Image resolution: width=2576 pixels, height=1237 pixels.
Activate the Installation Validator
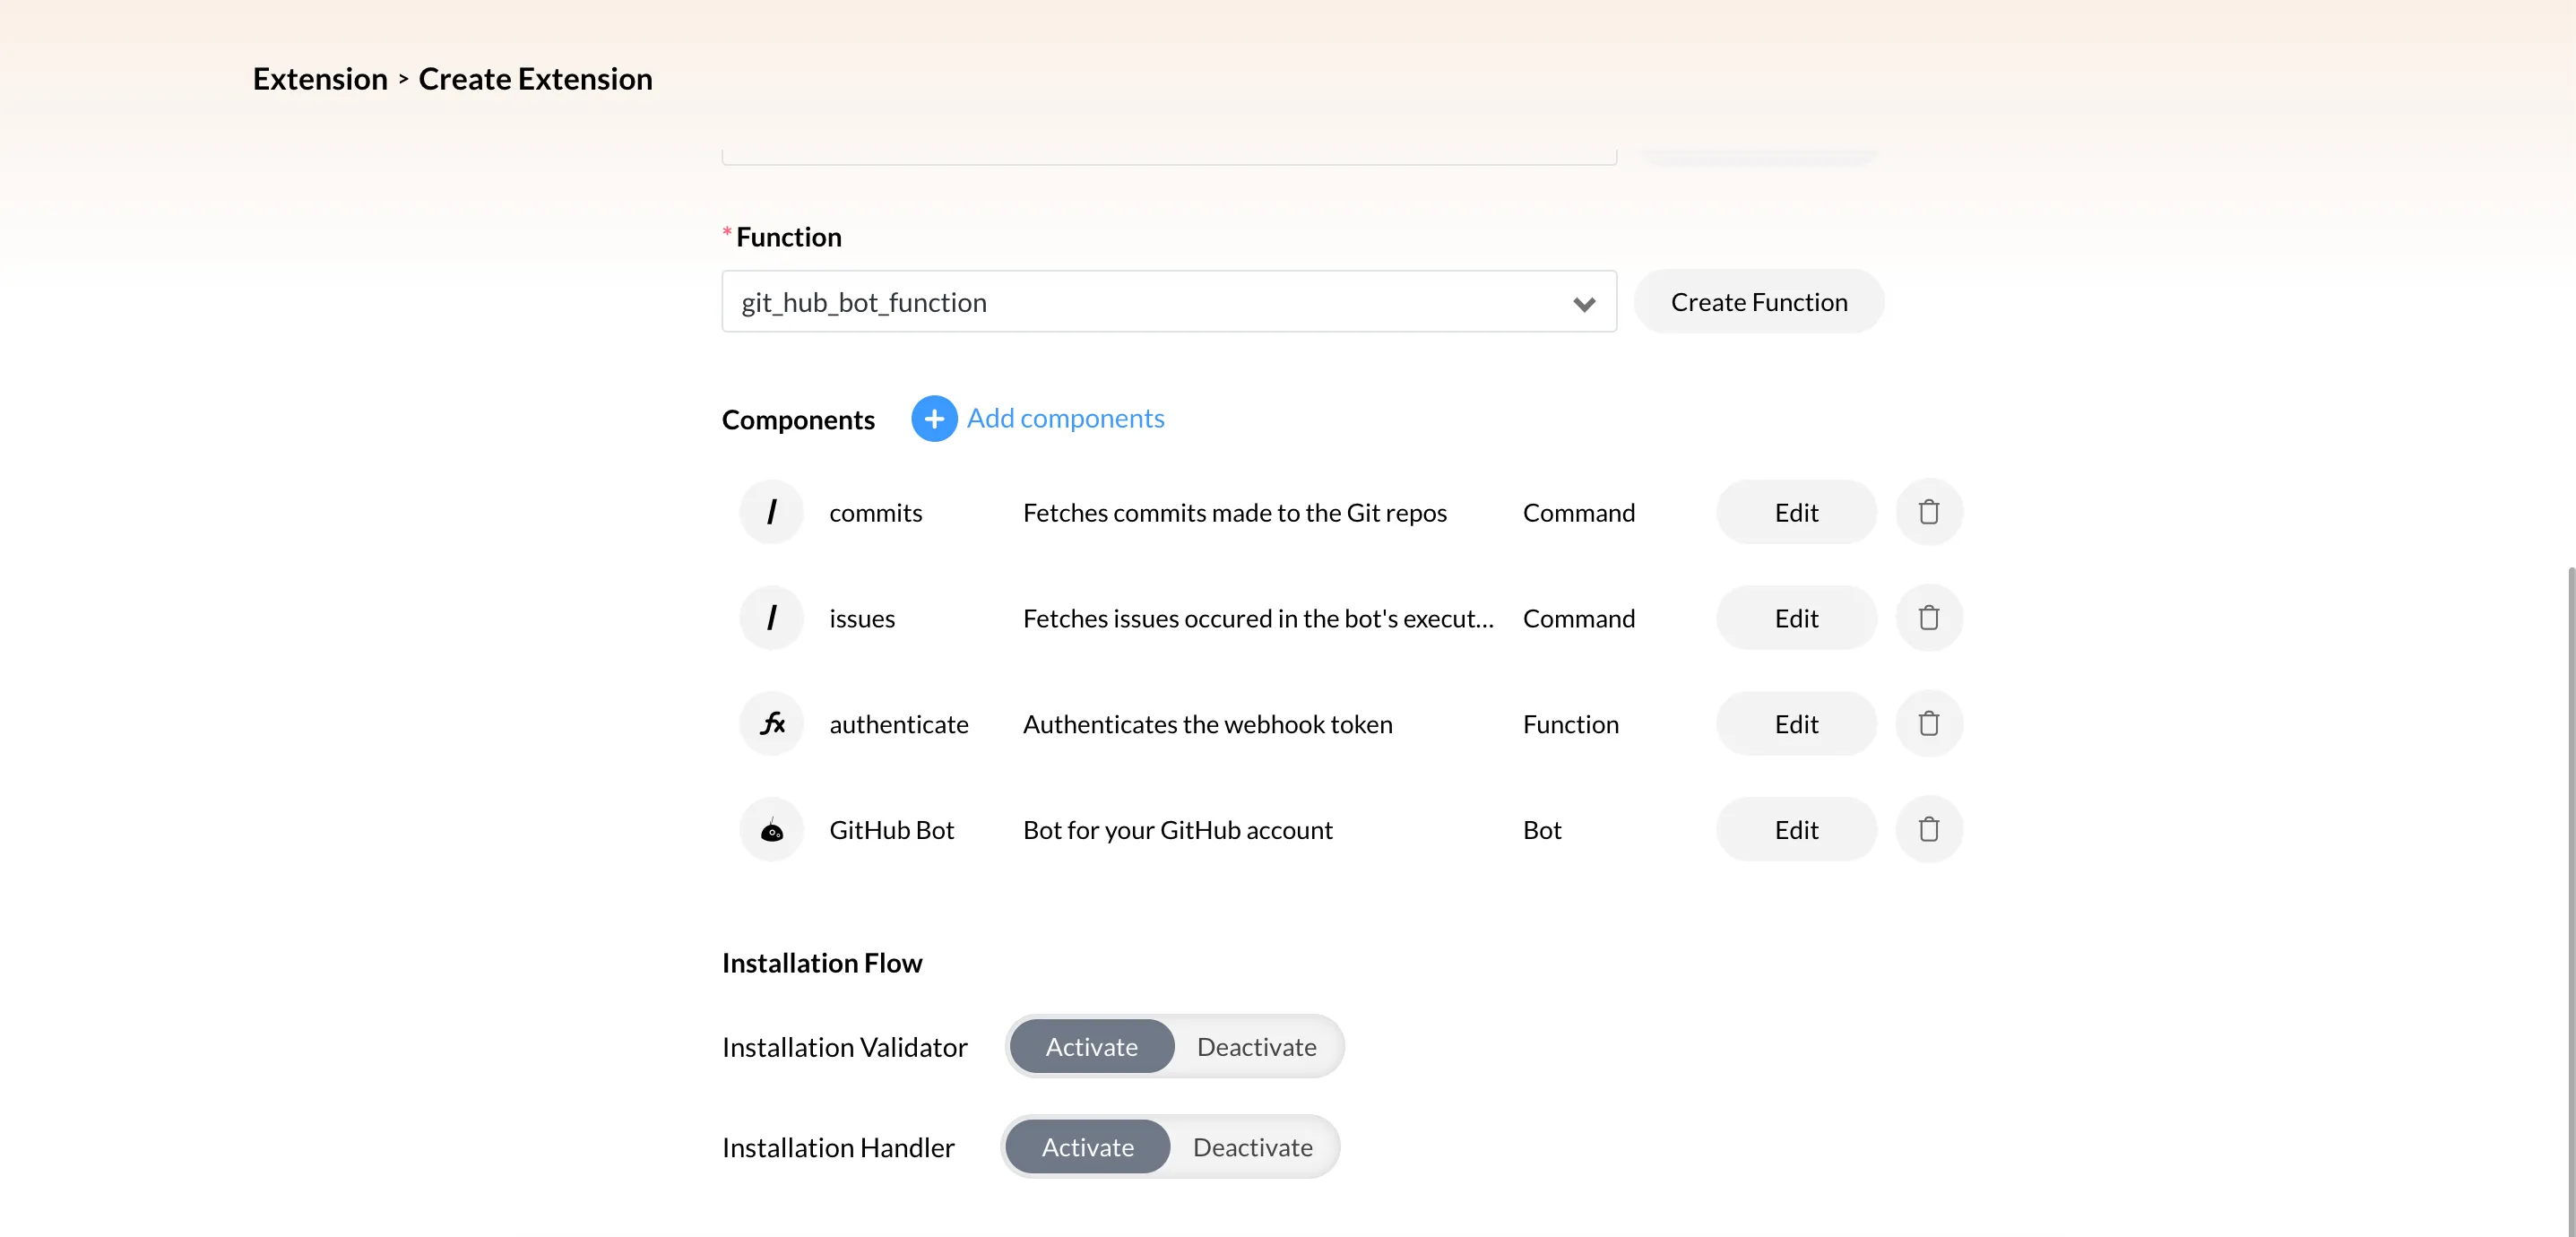(x=1091, y=1047)
